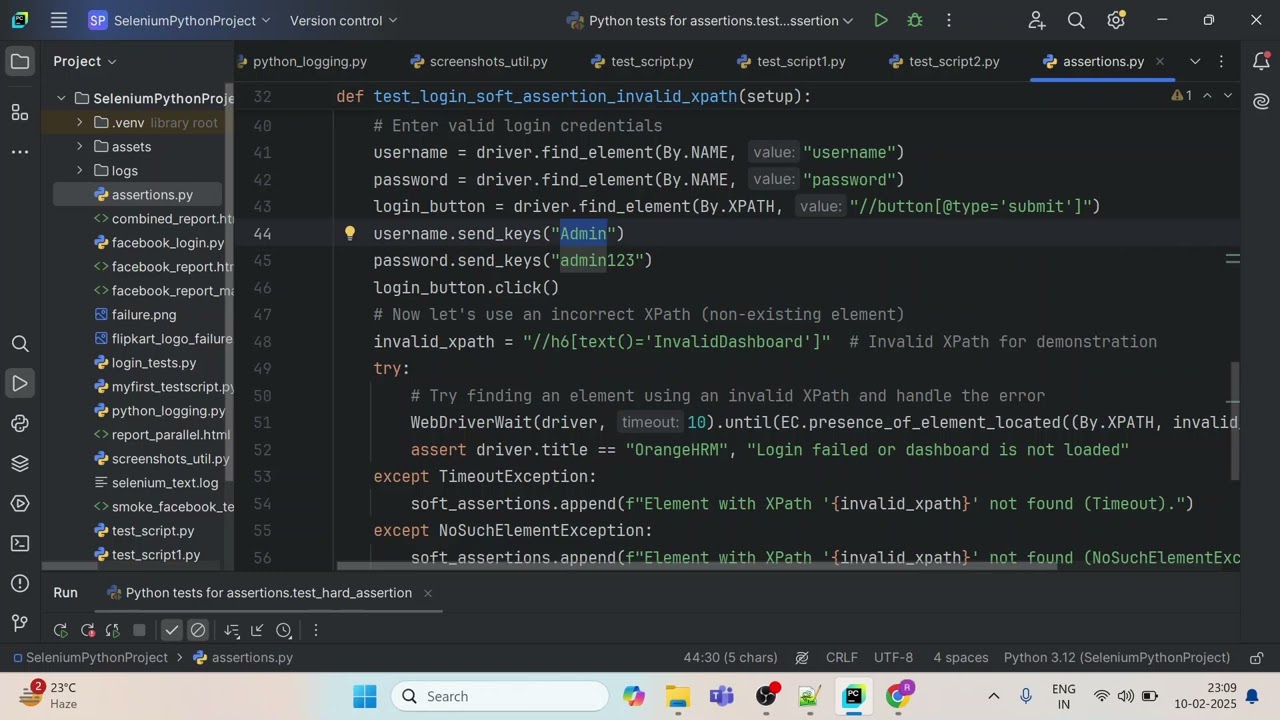The image size is (1280, 720).
Task: Change 4 spaces indent setting
Action: tap(960, 658)
